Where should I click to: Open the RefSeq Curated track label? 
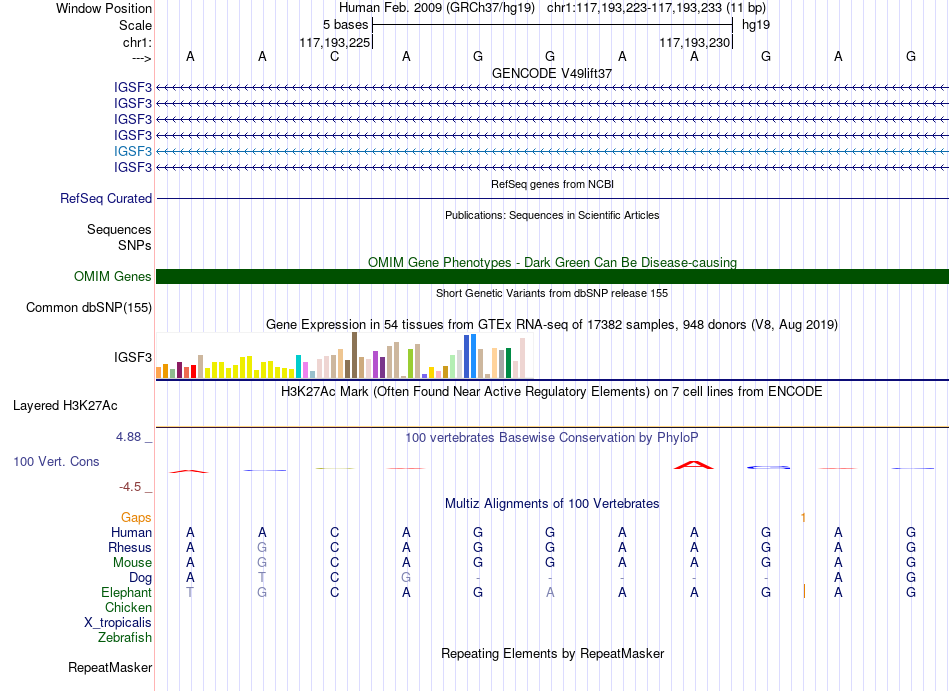click(x=106, y=198)
